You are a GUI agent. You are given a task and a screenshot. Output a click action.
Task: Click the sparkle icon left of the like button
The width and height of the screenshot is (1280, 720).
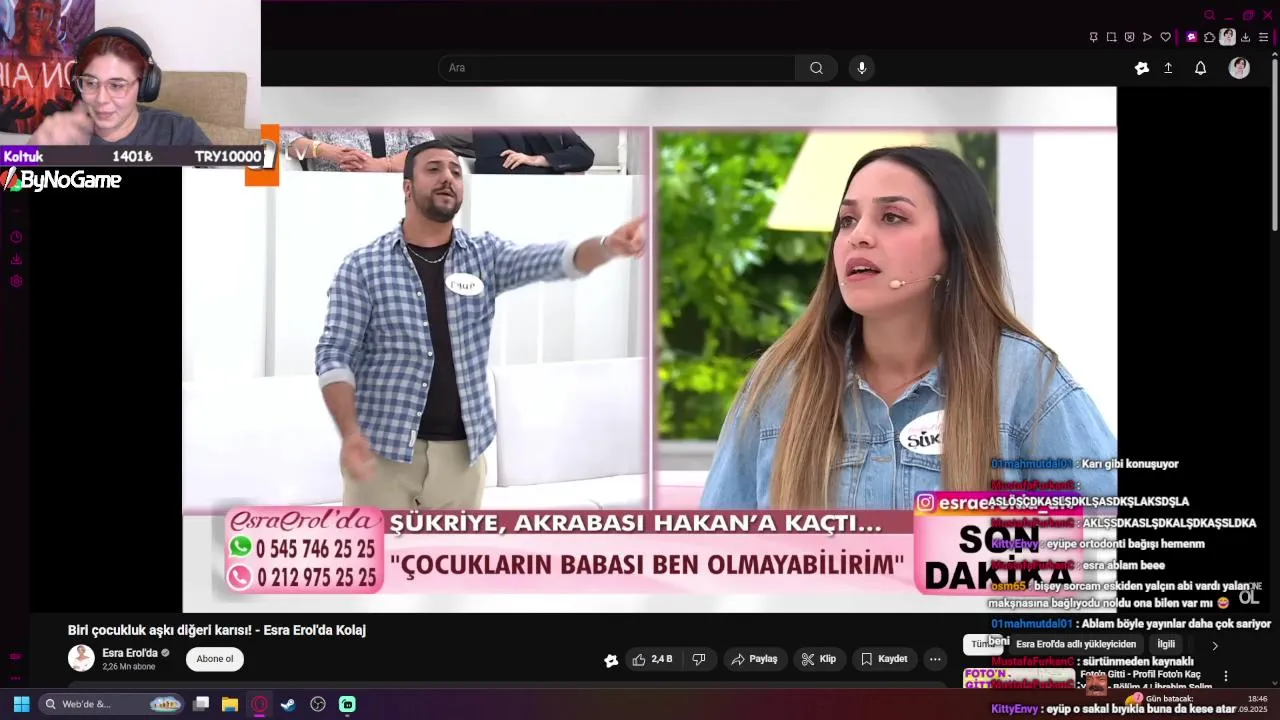coord(611,660)
